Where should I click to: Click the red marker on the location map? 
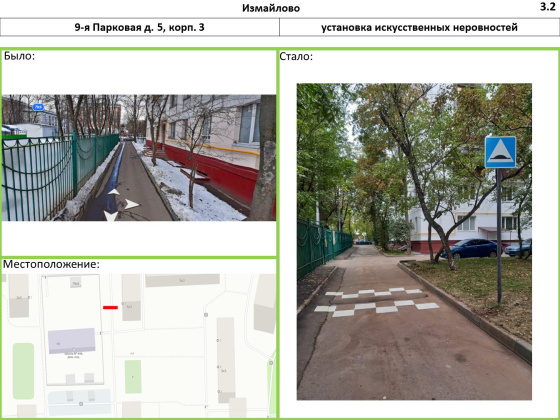[110, 307]
